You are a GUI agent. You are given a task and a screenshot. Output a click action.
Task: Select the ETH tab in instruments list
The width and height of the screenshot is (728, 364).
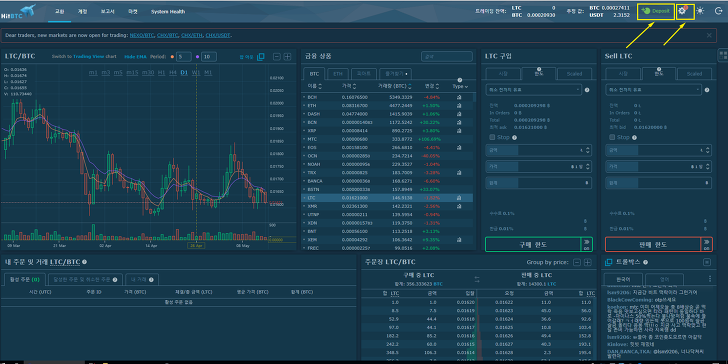pos(338,73)
